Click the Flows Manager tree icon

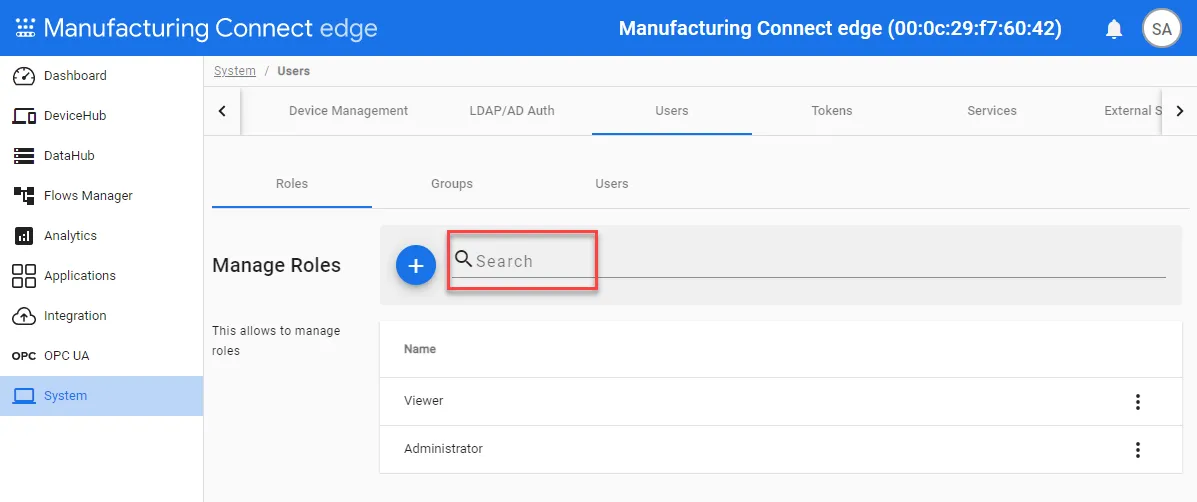click(x=24, y=195)
